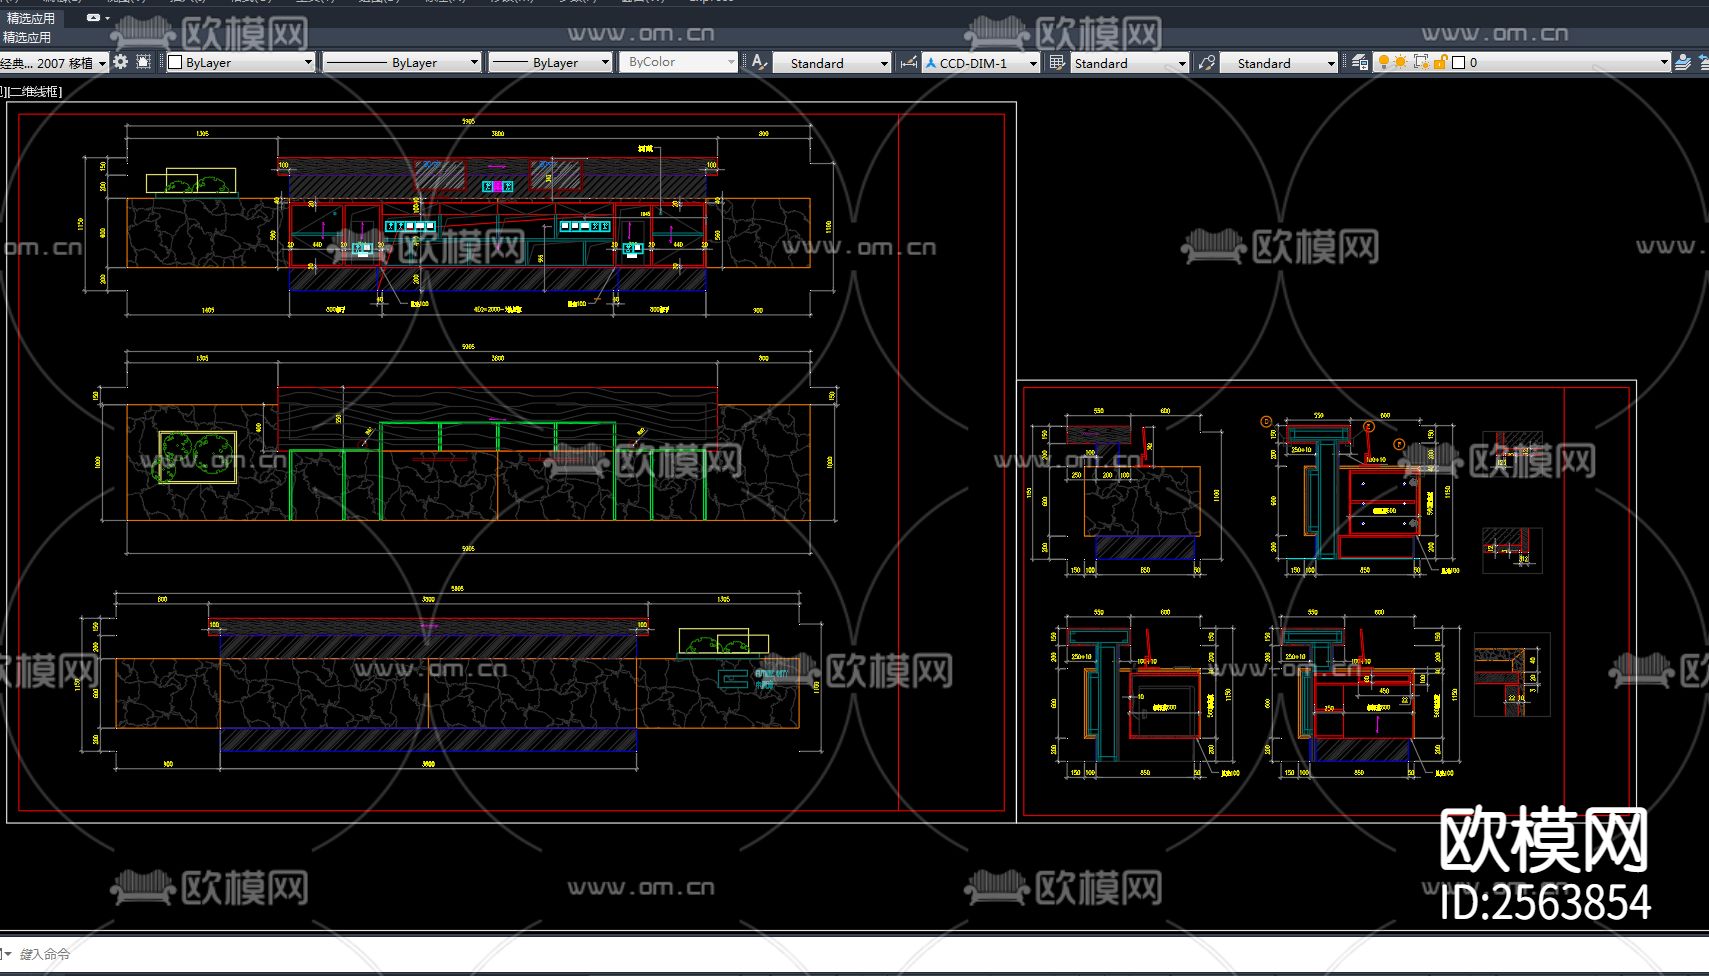Click the dimension style icon

click(x=908, y=62)
